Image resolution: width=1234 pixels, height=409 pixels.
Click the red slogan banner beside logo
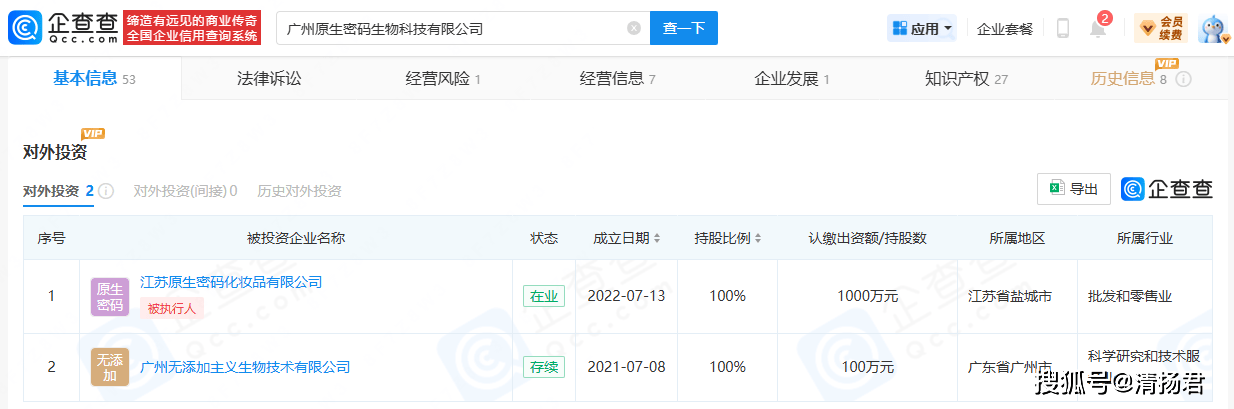click(192, 28)
